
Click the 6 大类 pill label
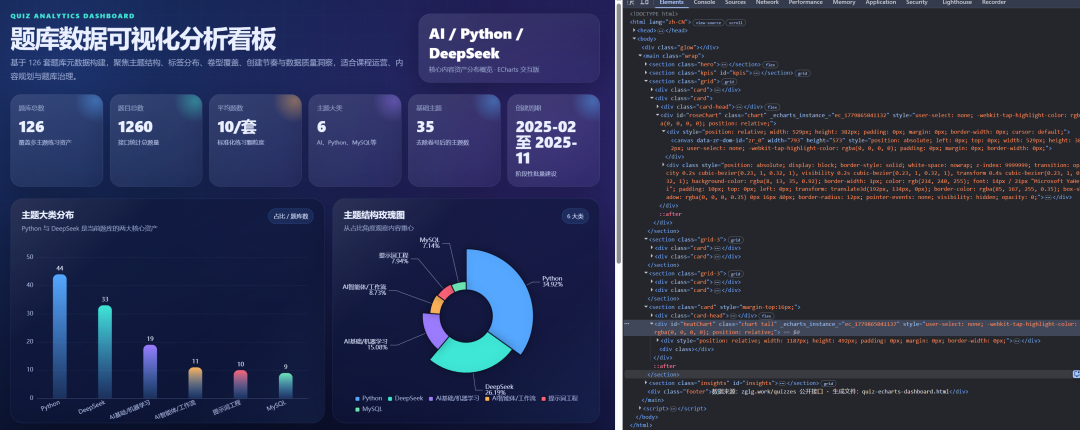tap(574, 216)
